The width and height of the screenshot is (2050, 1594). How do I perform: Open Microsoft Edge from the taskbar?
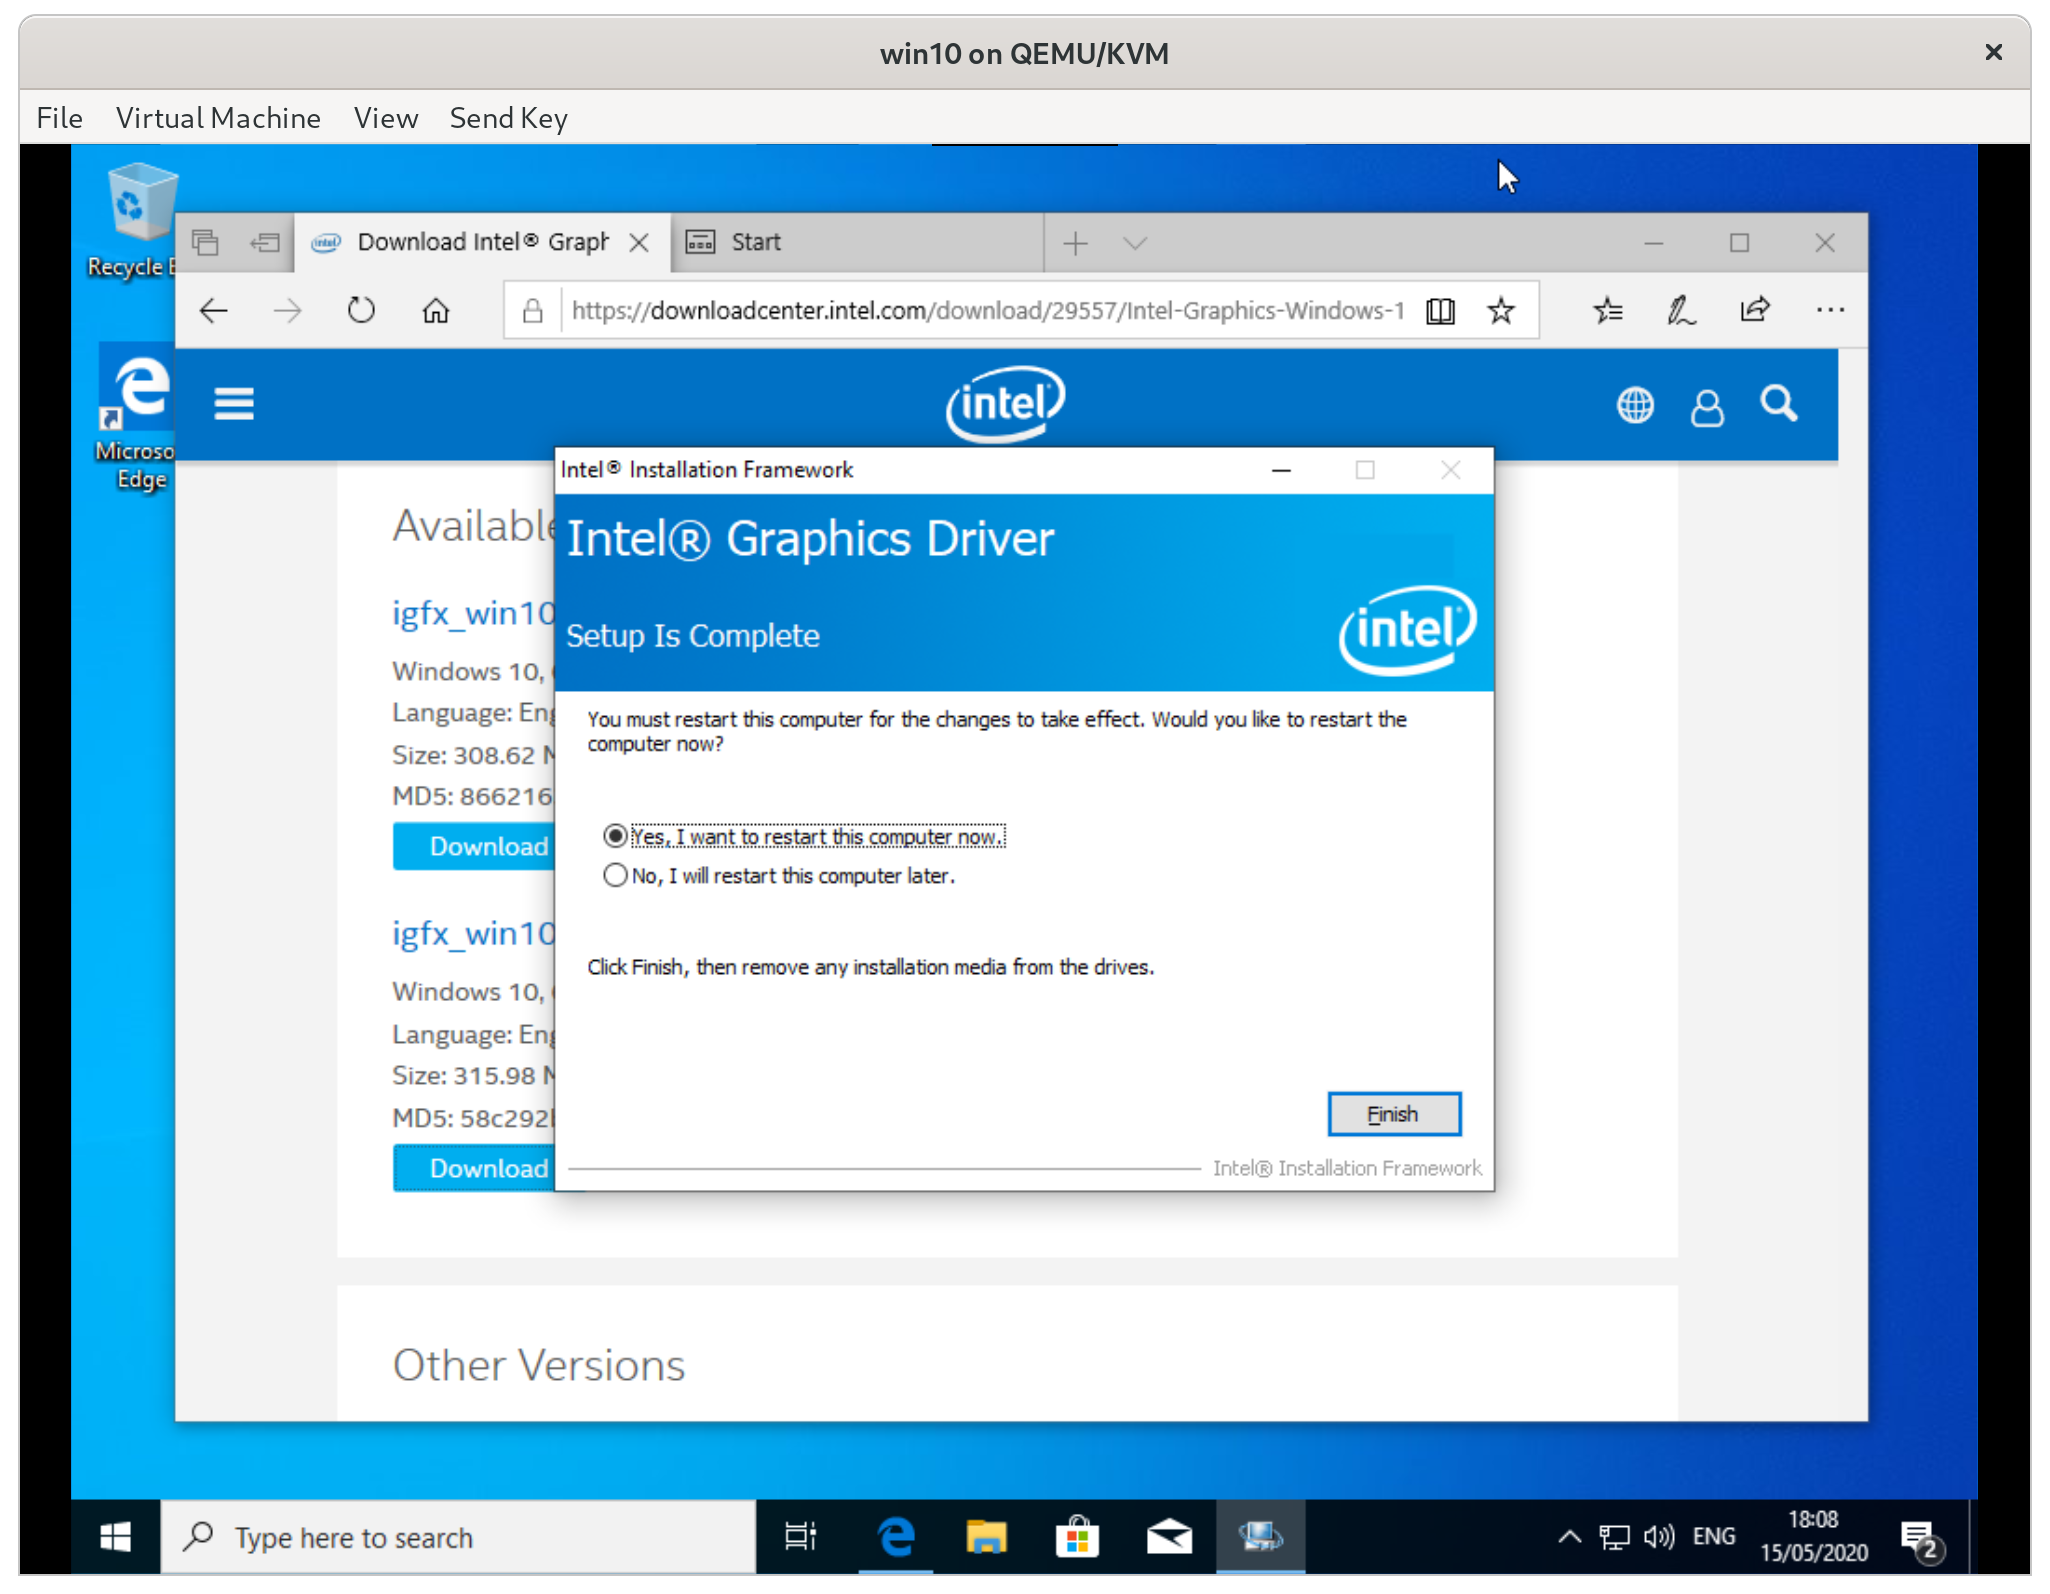click(895, 1537)
